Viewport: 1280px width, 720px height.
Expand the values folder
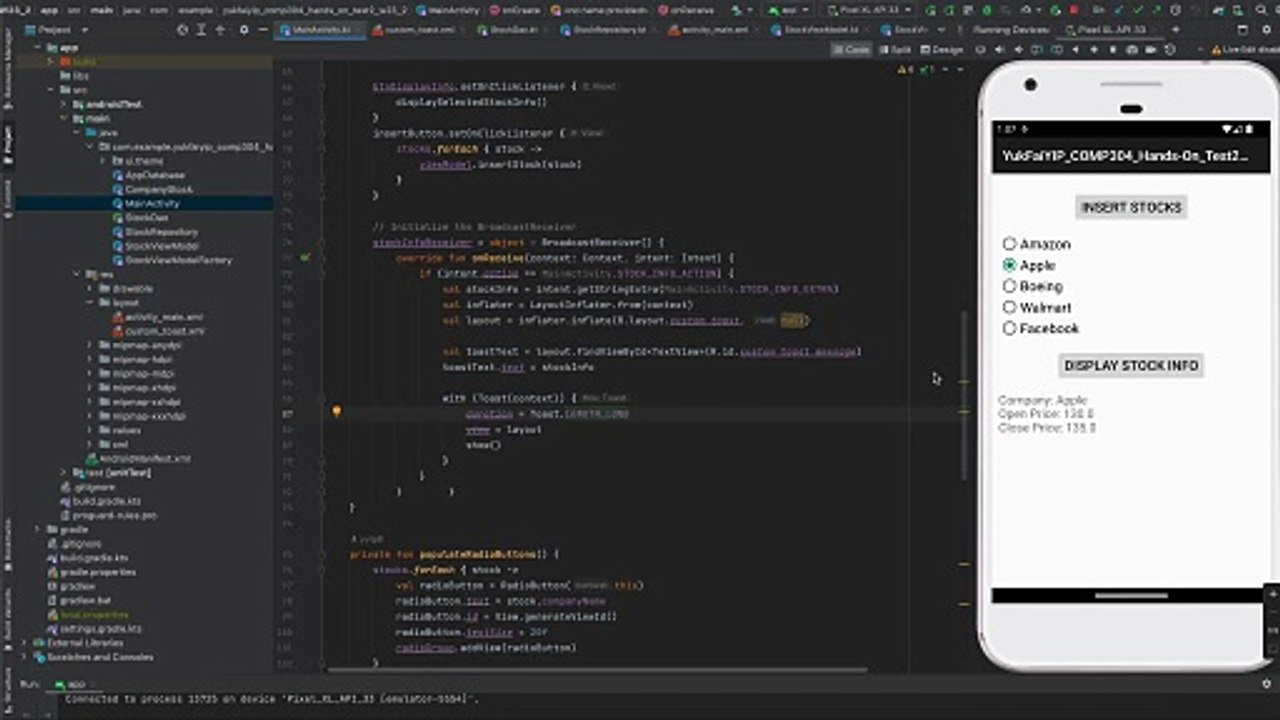pos(91,430)
